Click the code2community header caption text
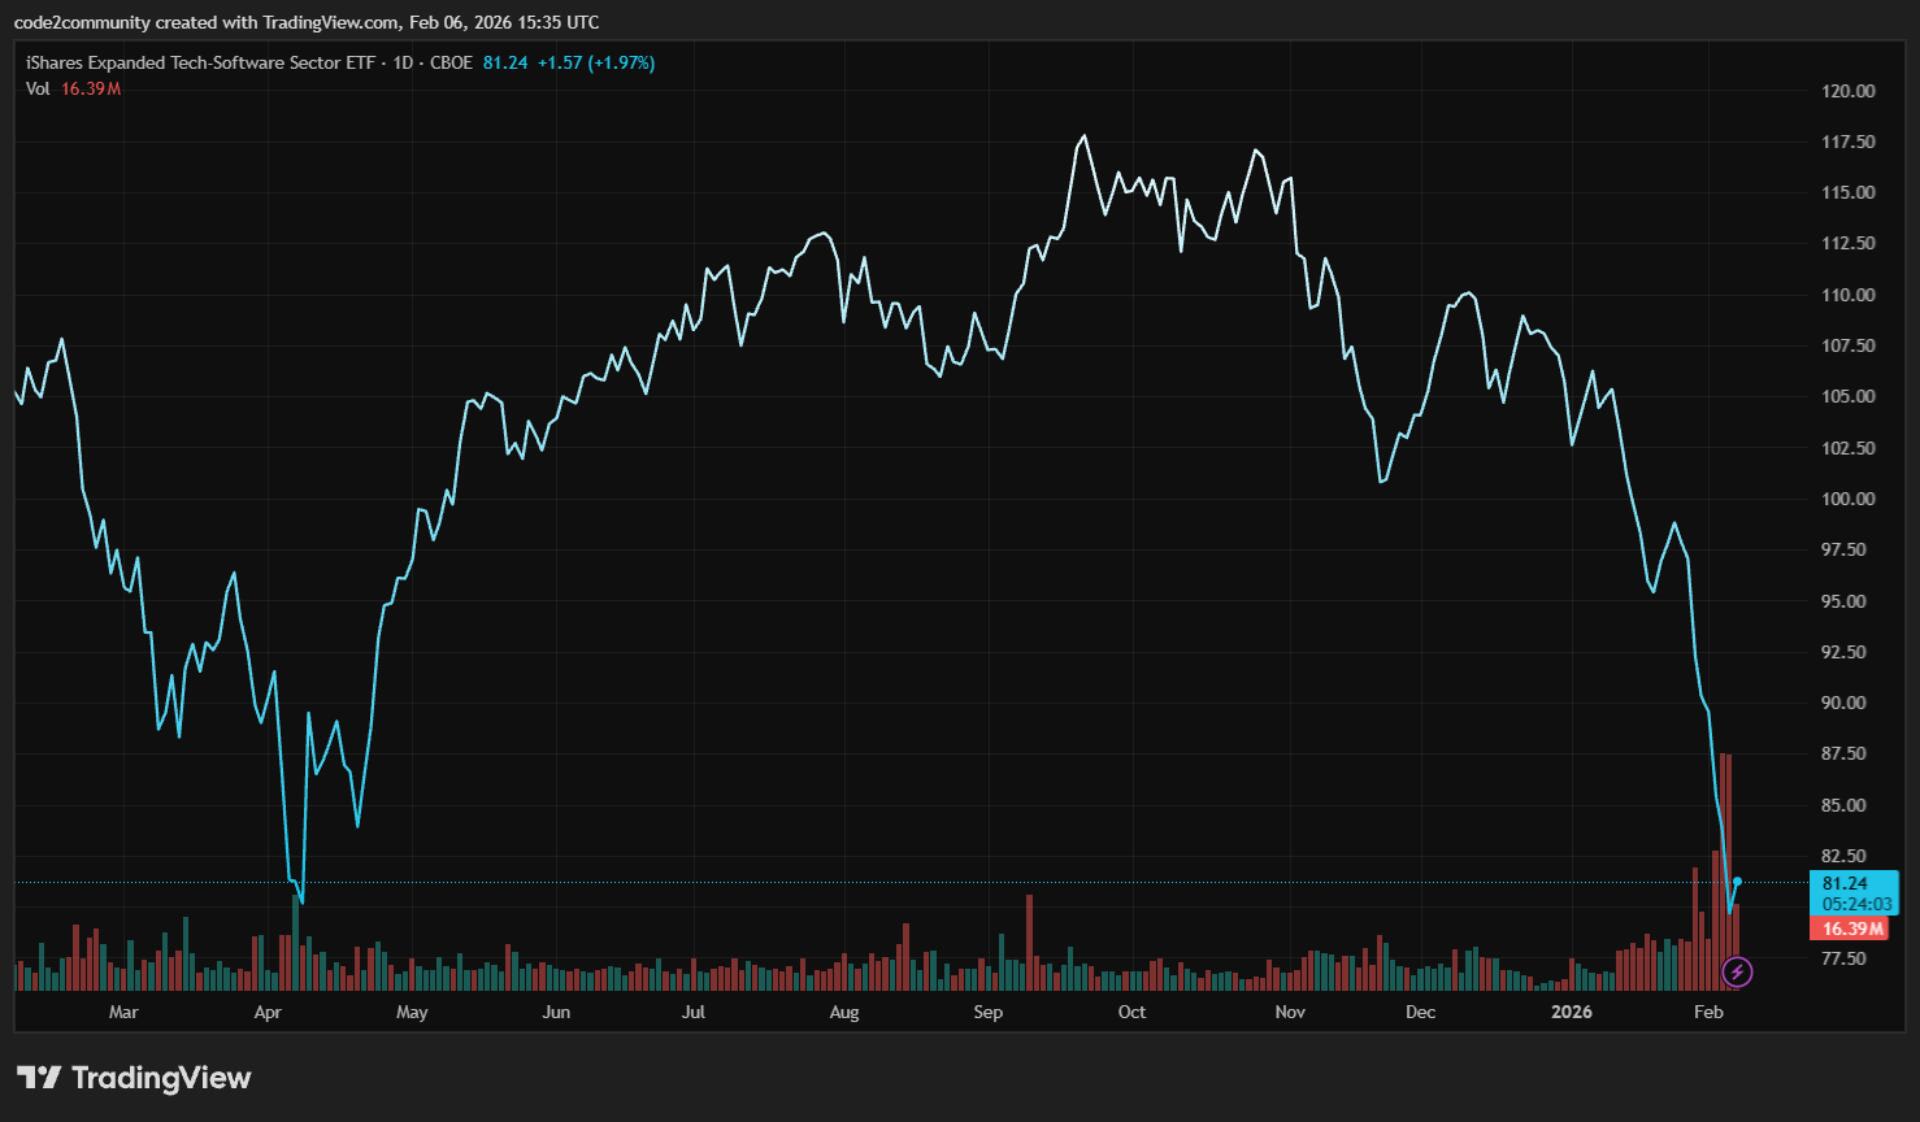 pos(306,22)
